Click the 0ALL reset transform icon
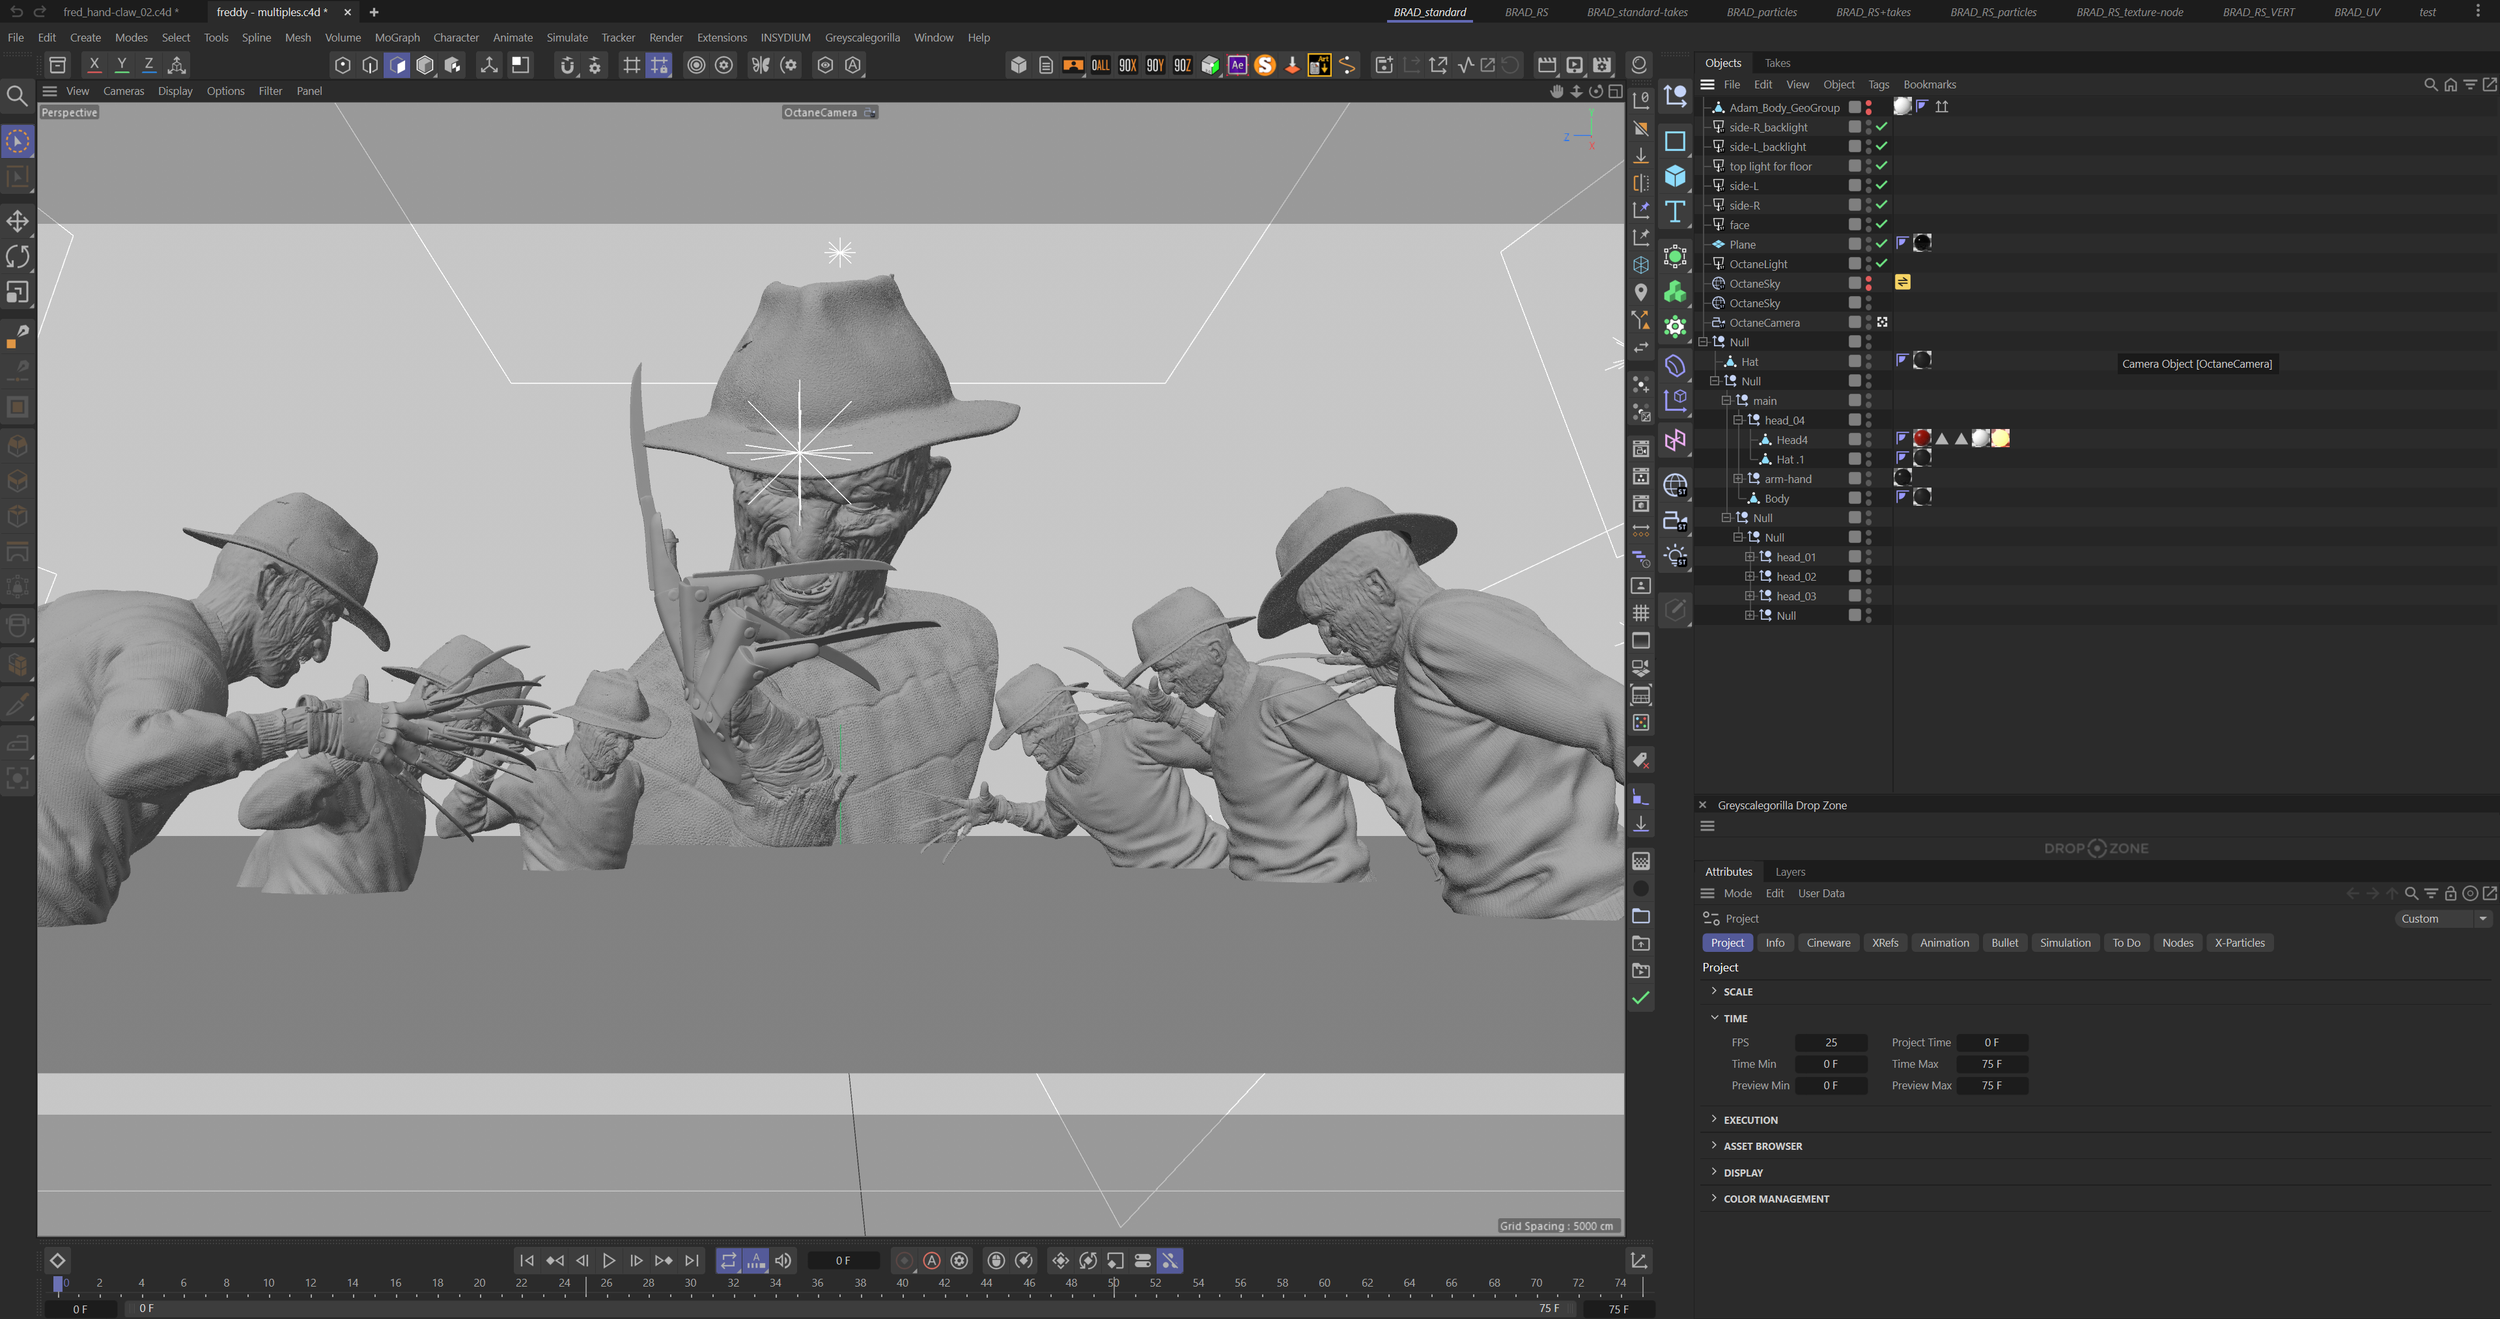The height and width of the screenshot is (1319, 2500). [x=1100, y=65]
